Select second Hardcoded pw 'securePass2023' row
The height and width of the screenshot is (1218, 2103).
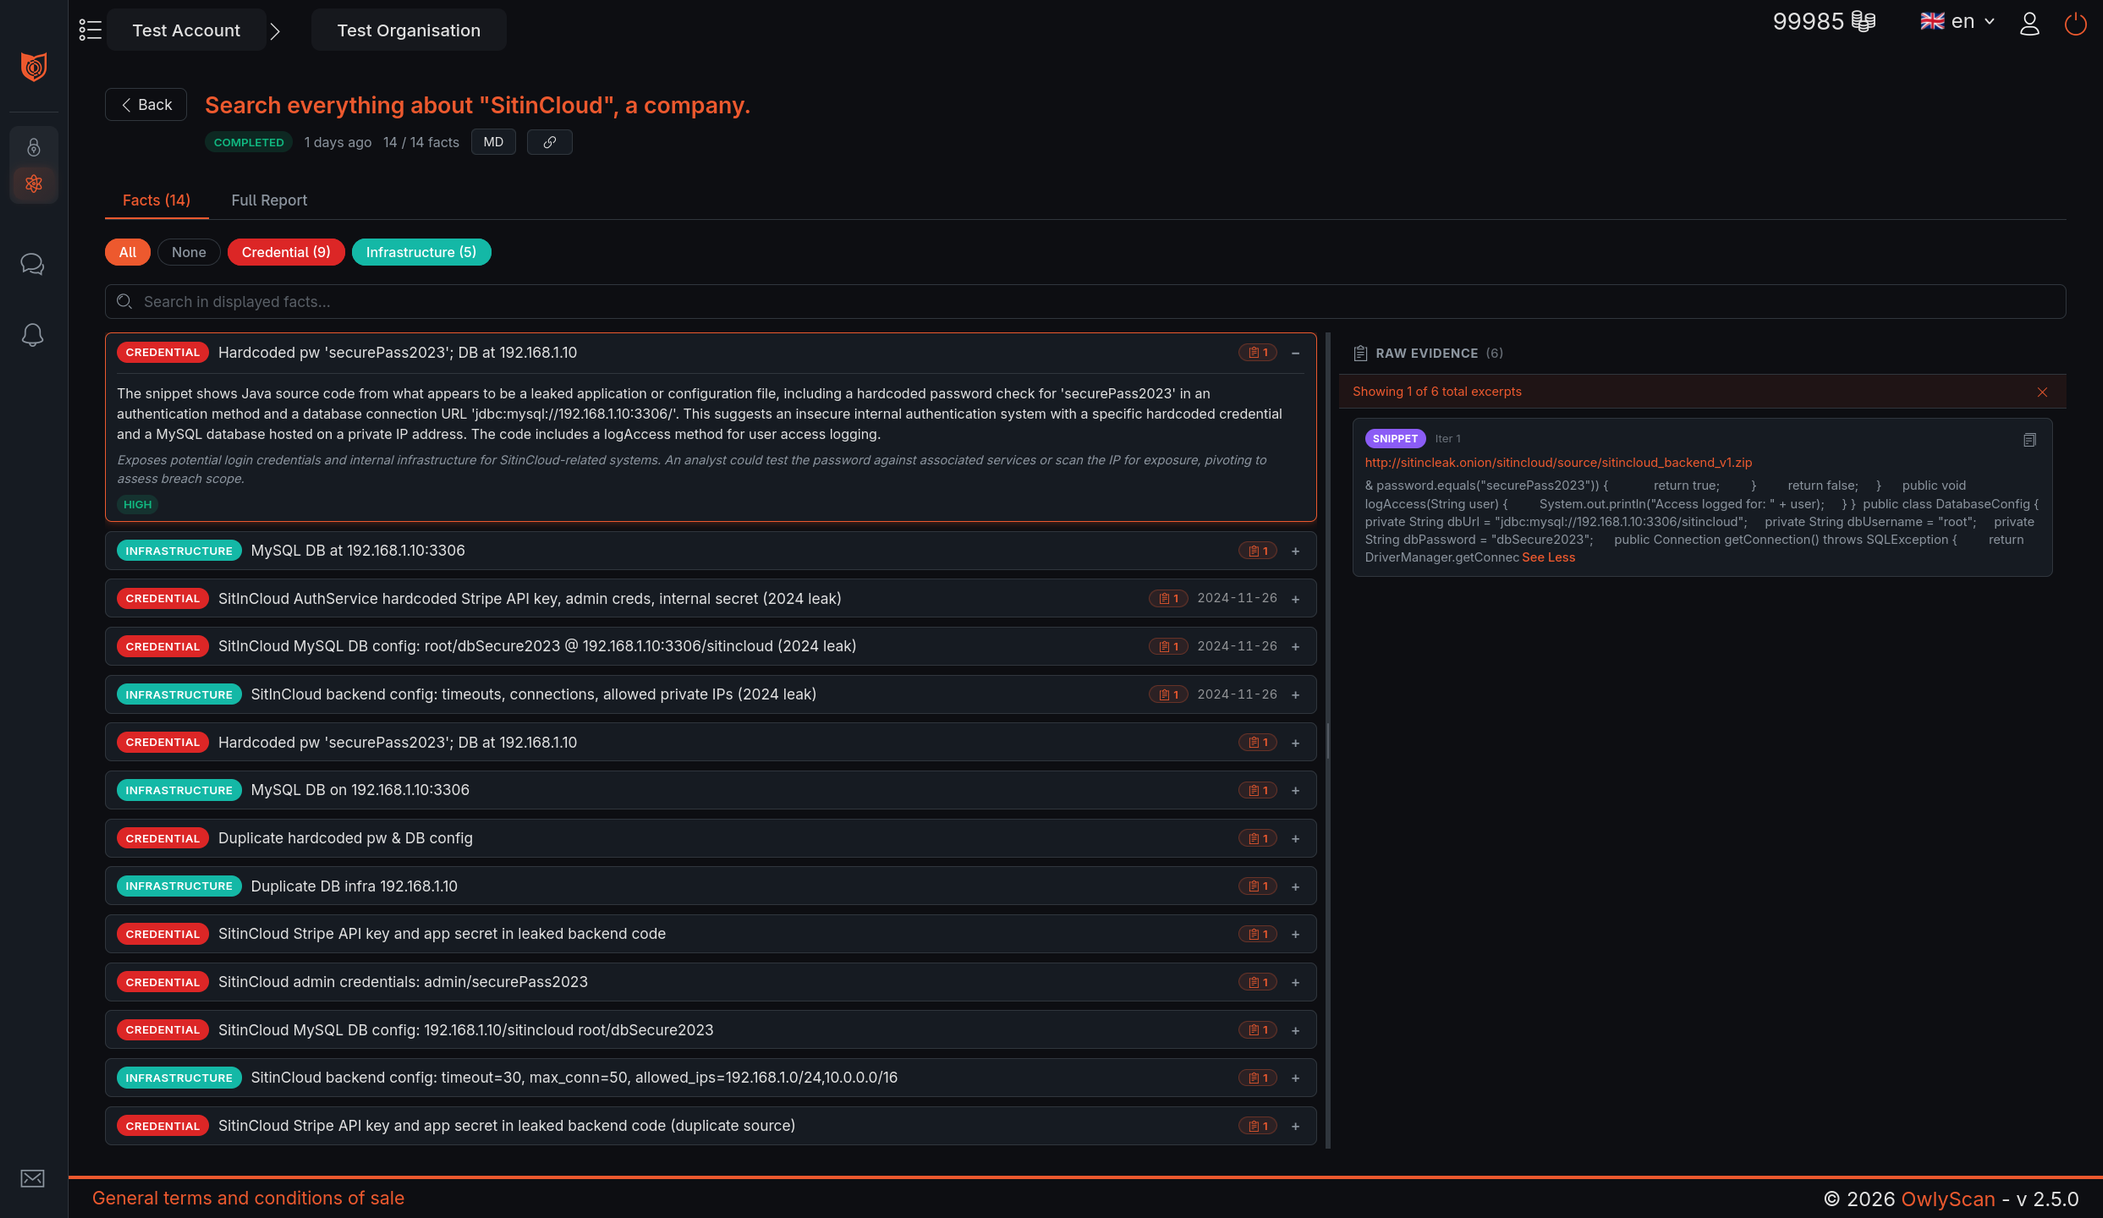pyautogui.click(x=710, y=742)
